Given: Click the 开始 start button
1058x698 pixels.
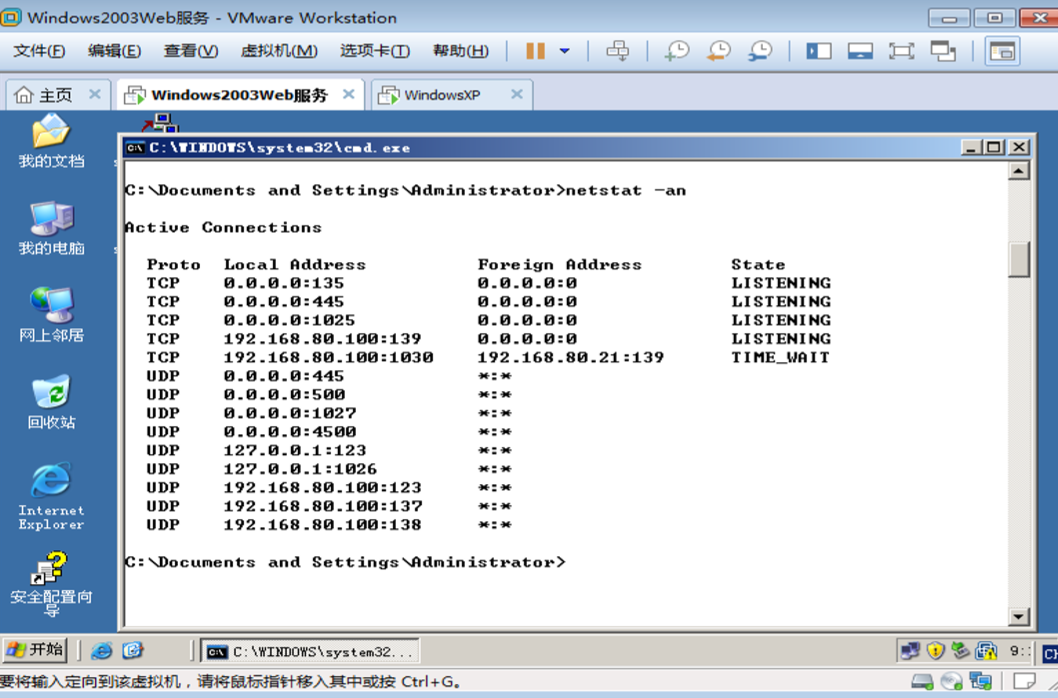Looking at the screenshot, I should point(35,650).
